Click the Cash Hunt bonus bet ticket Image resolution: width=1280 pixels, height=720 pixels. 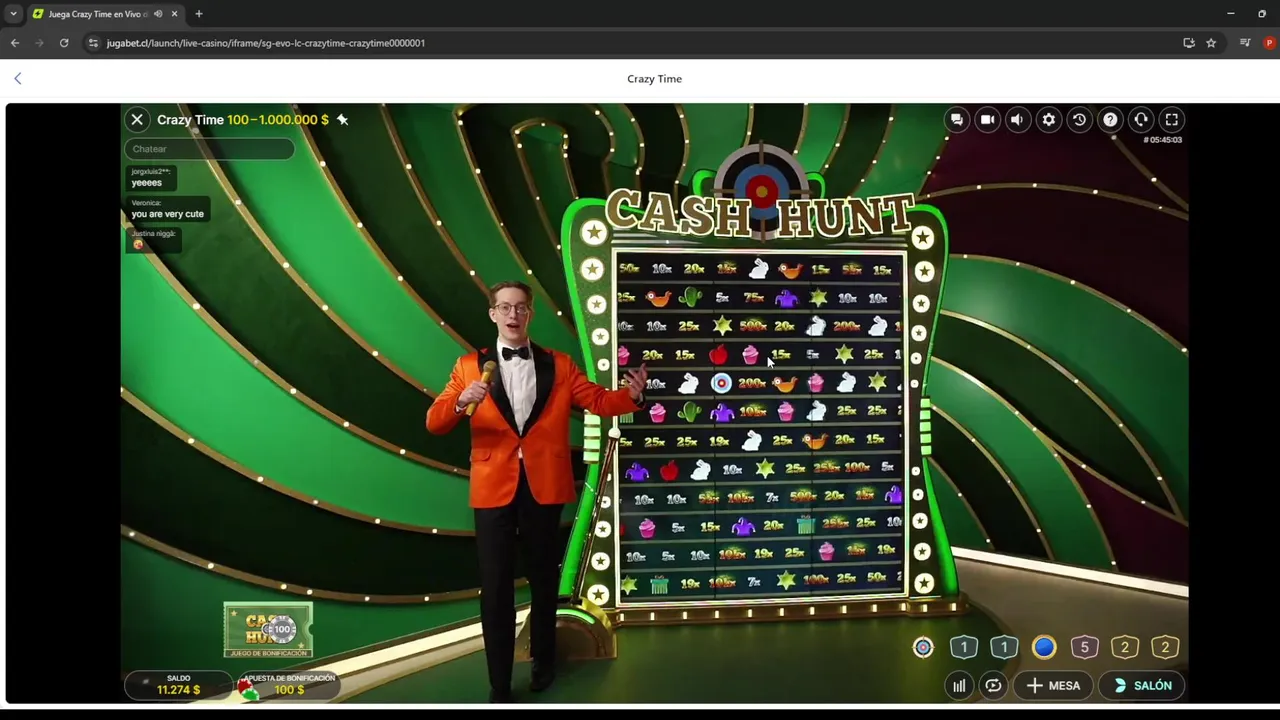[x=268, y=630]
